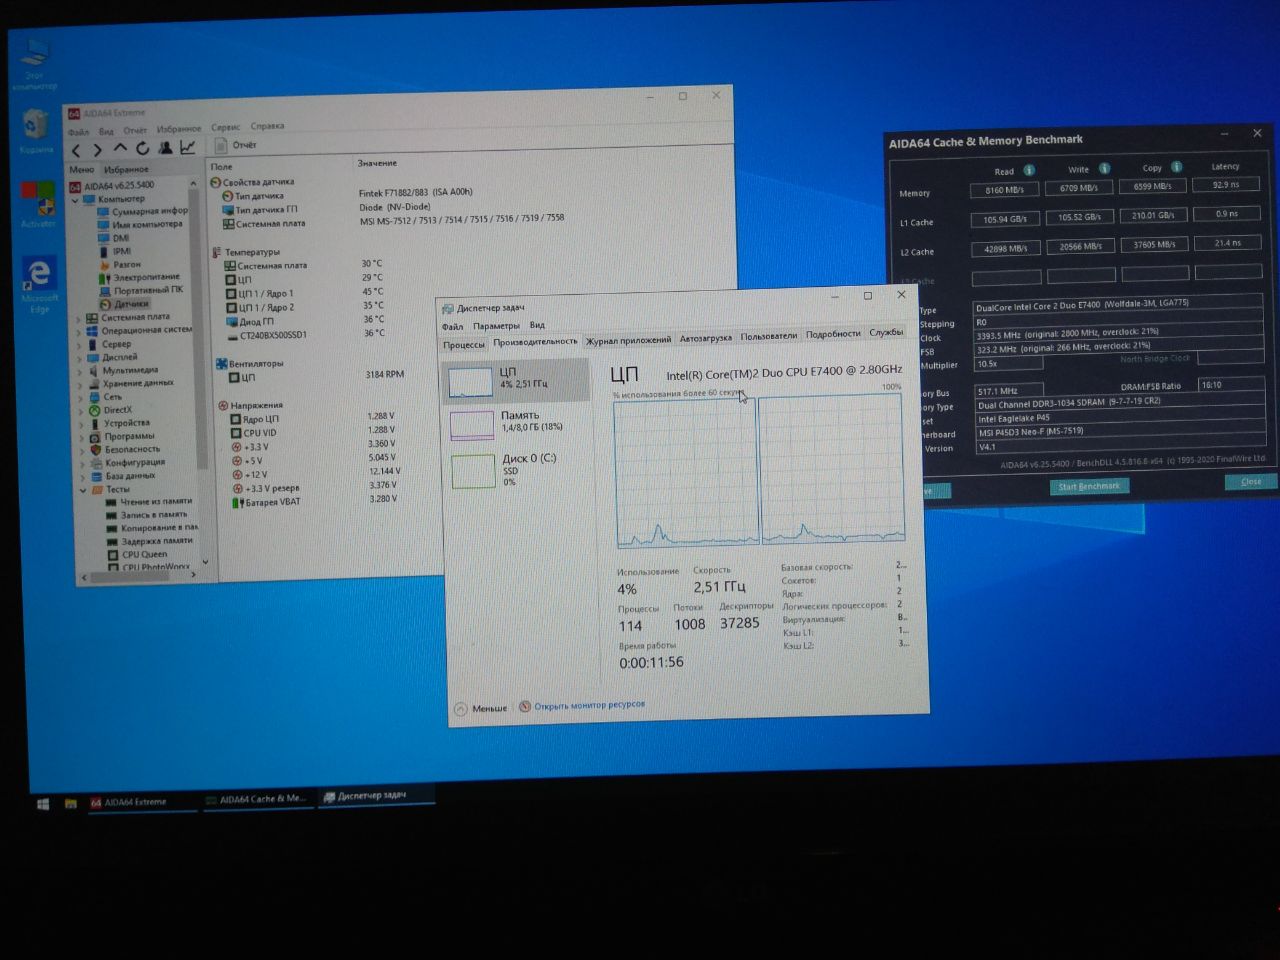
Task: Open the Microsoft Edge desktop icon
Action: 38,285
